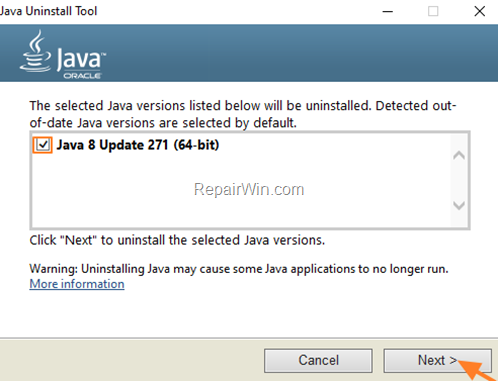Screen dimensions: 498x381
Task: Open the More information link
Action: 77,284
